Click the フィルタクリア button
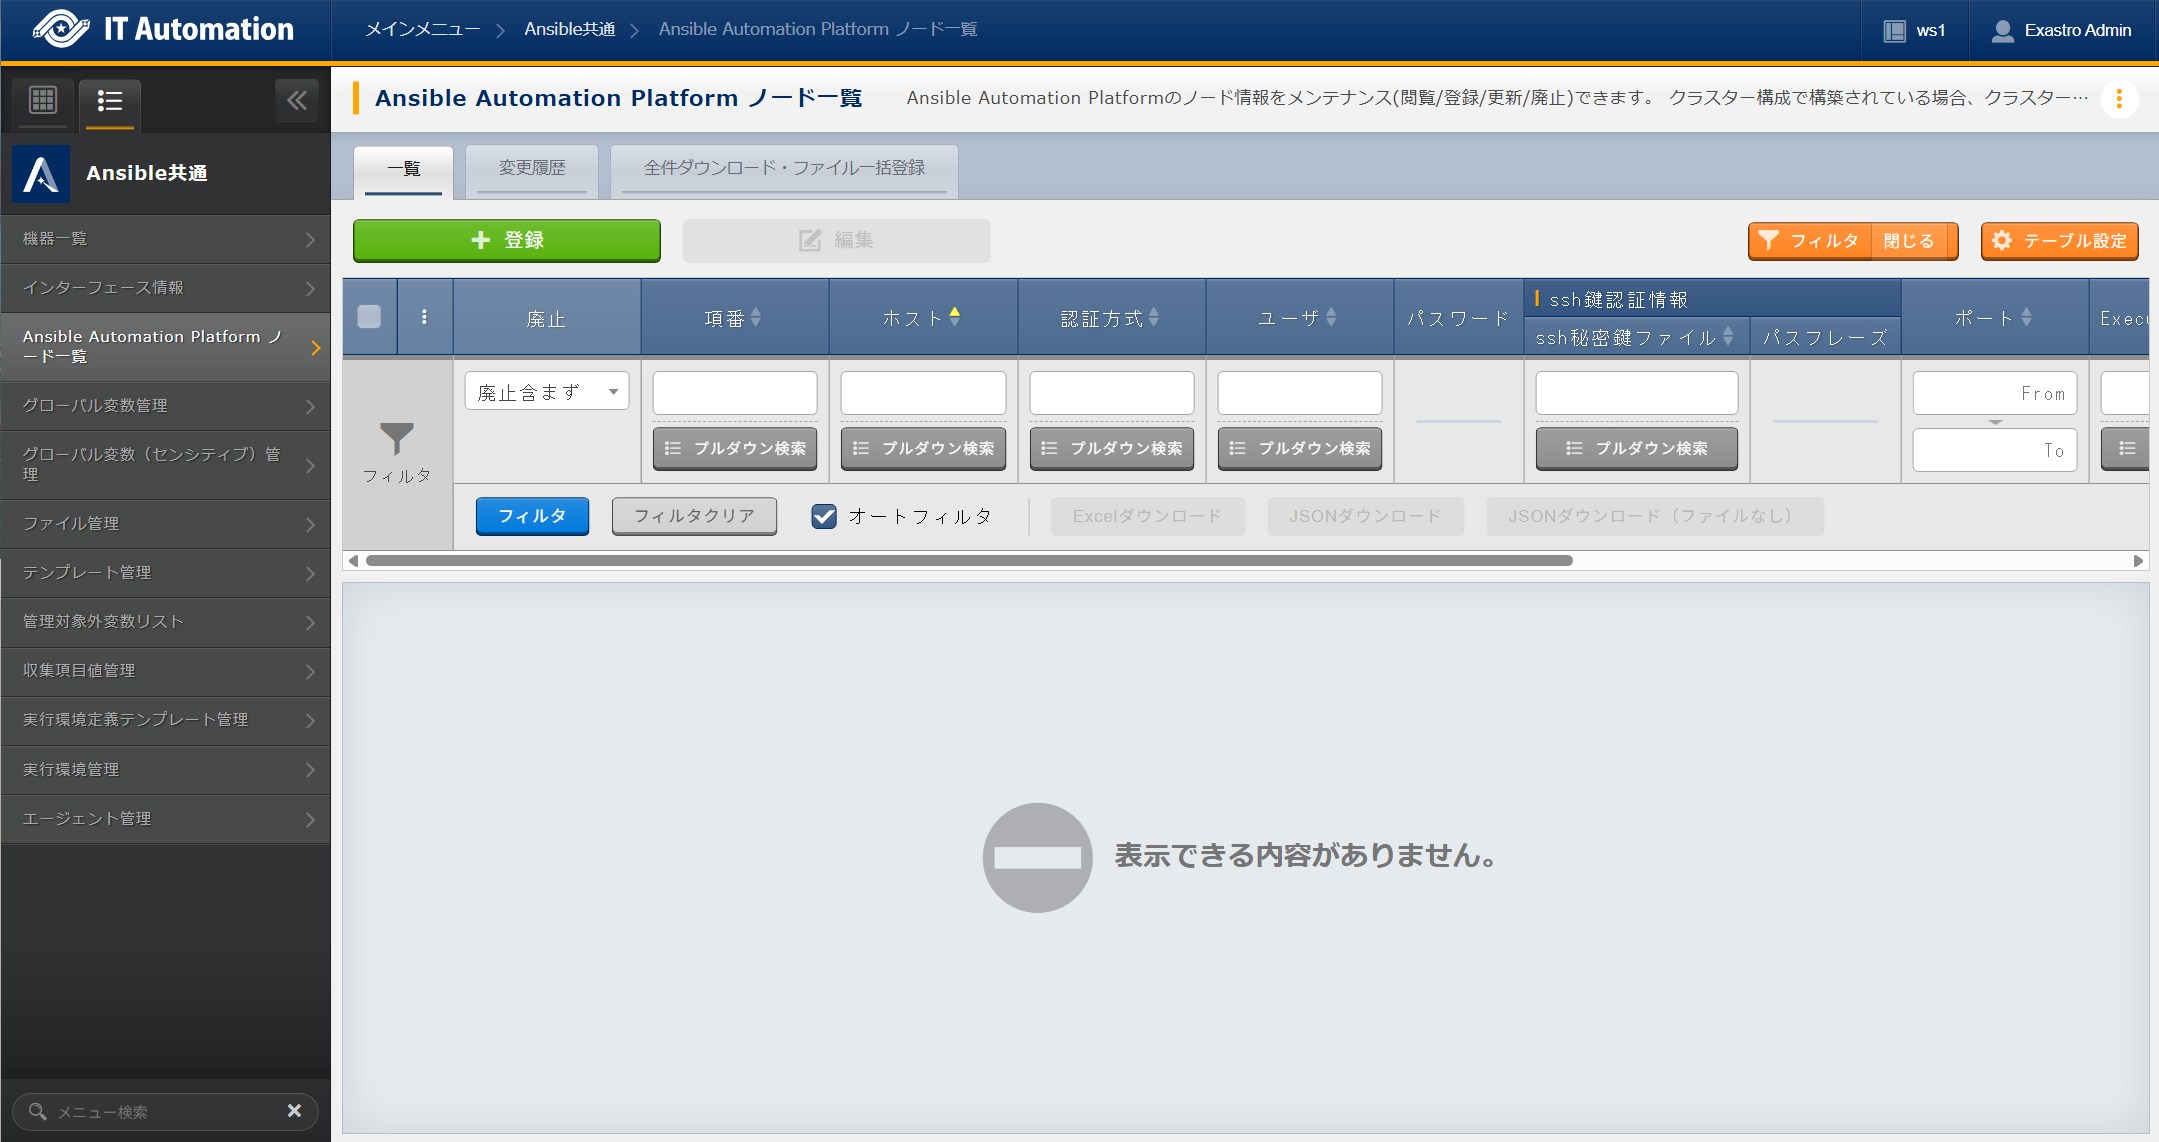2159x1142 pixels. pos(694,516)
